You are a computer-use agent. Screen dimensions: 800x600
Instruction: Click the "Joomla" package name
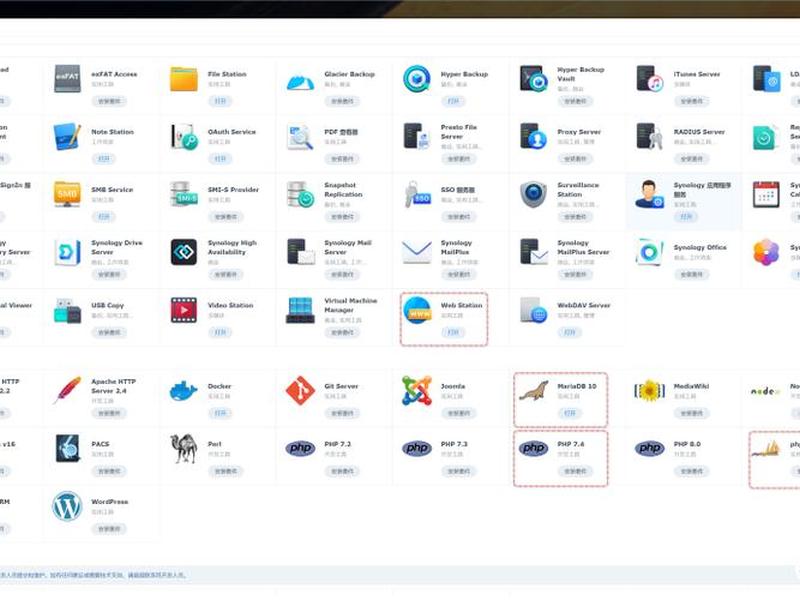click(453, 386)
